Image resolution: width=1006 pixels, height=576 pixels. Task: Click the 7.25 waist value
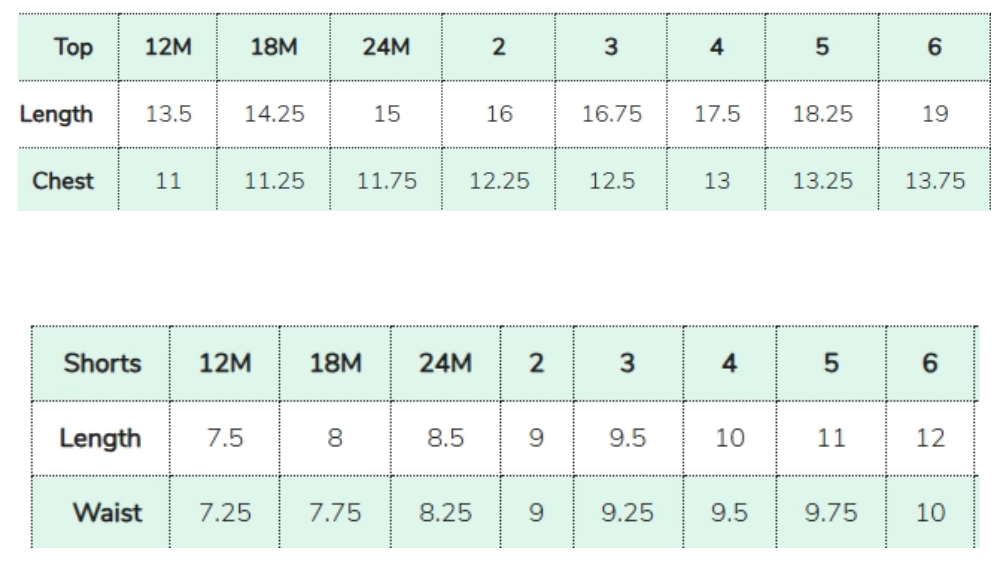[225, 513]
